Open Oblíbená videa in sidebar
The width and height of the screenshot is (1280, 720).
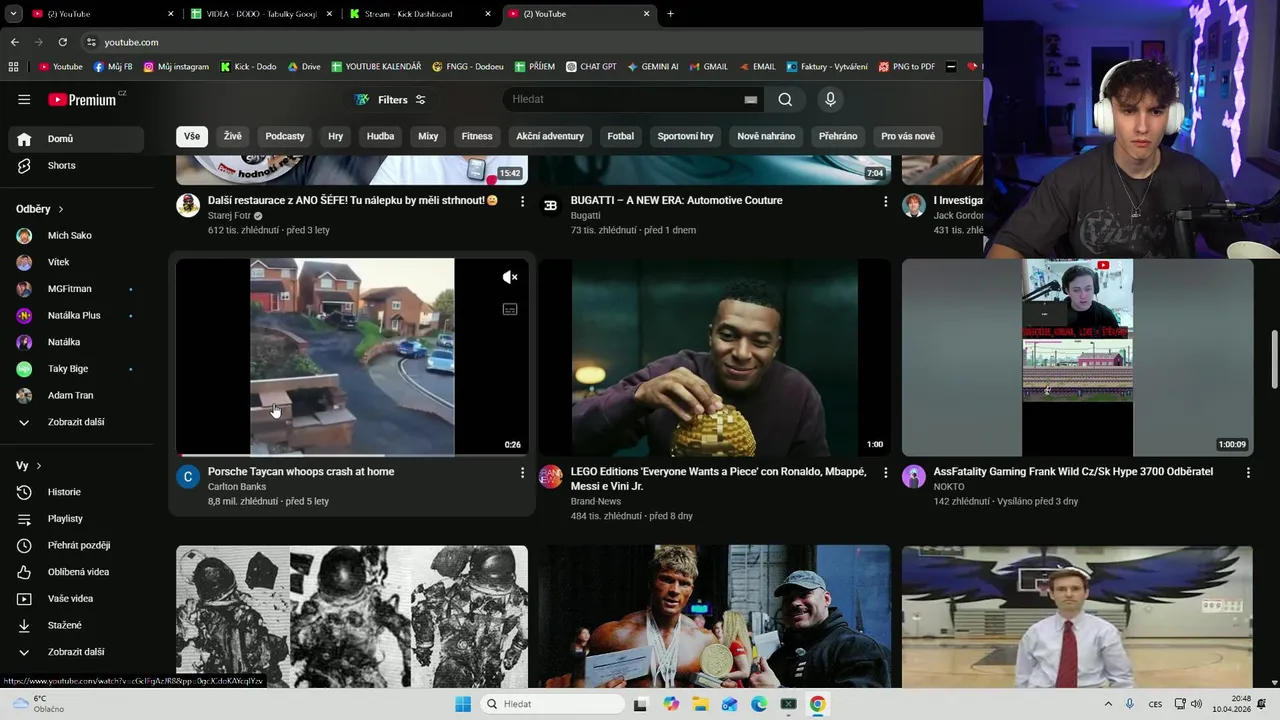pyautogui.click(x=76, y=572)
